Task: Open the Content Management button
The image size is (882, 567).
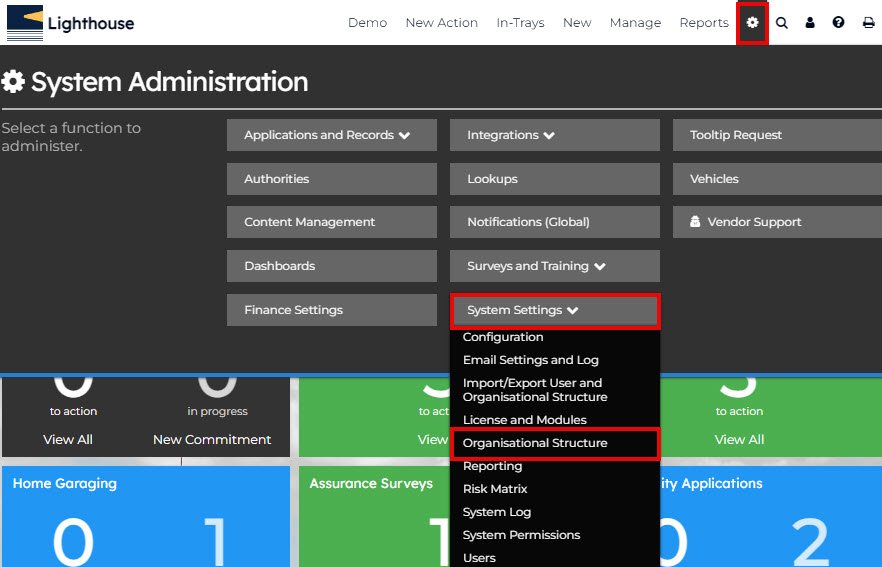Action: [x=331, y=222]
